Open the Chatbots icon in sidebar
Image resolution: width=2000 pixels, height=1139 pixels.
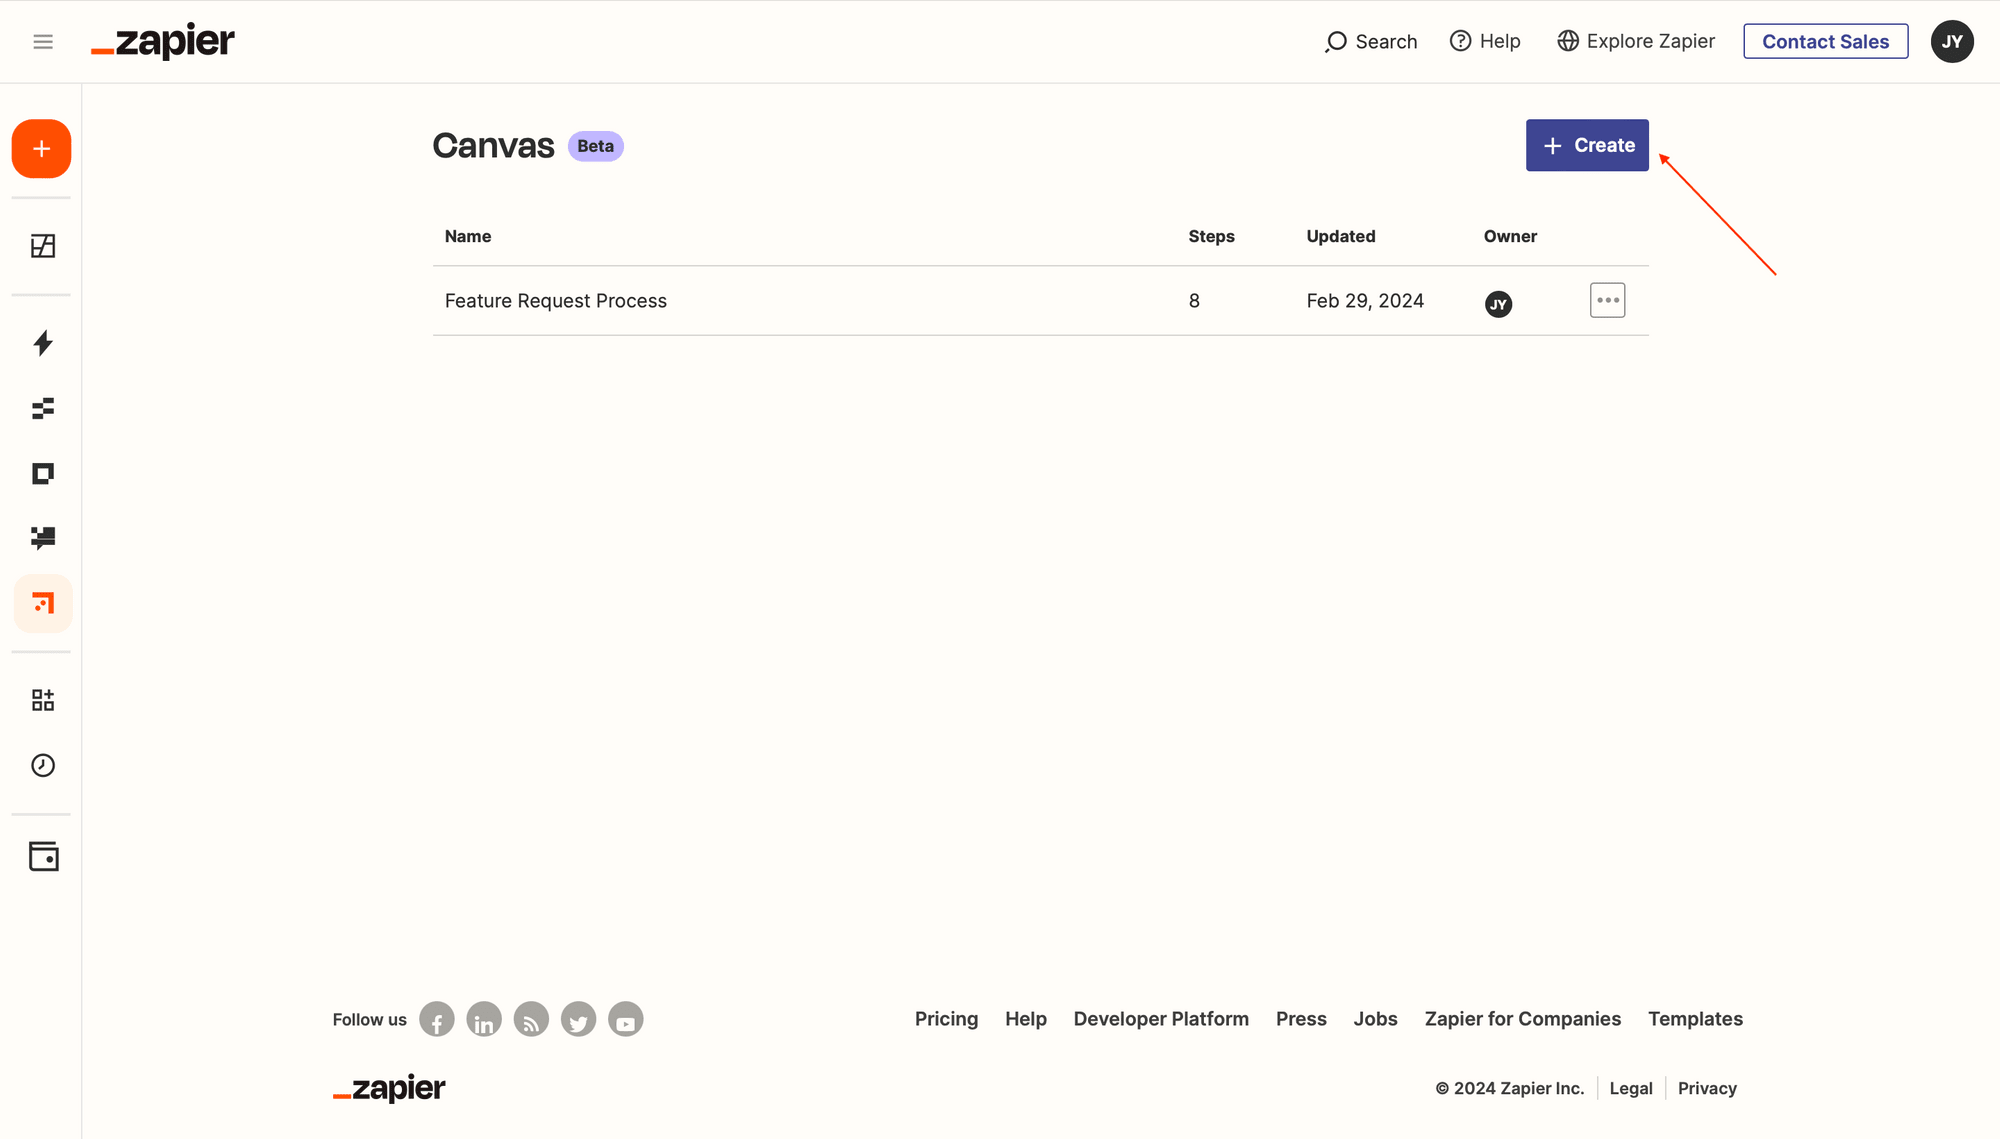(43, 539)
